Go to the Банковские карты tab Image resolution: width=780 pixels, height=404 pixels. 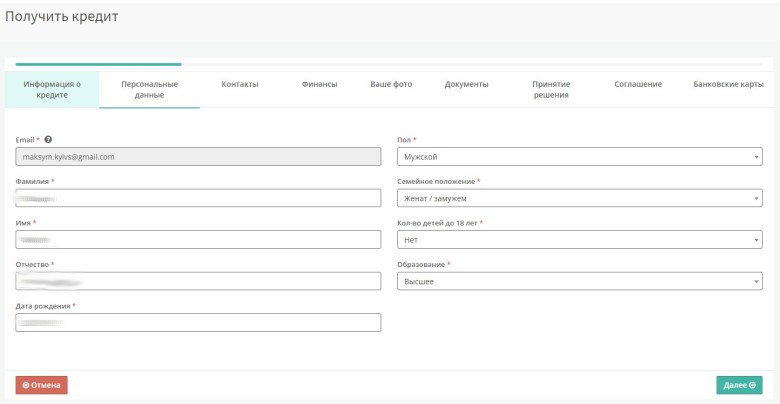tap(727, 85)
